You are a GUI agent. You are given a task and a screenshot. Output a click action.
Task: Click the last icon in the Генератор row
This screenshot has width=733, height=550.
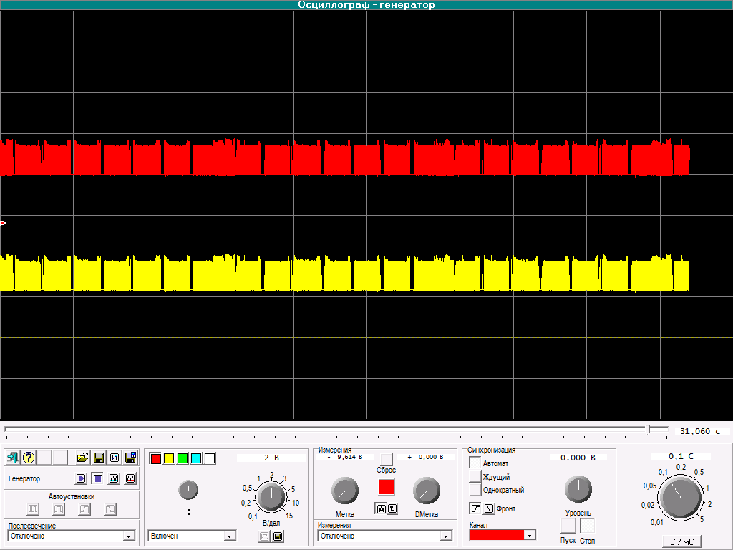coord(130,479)
